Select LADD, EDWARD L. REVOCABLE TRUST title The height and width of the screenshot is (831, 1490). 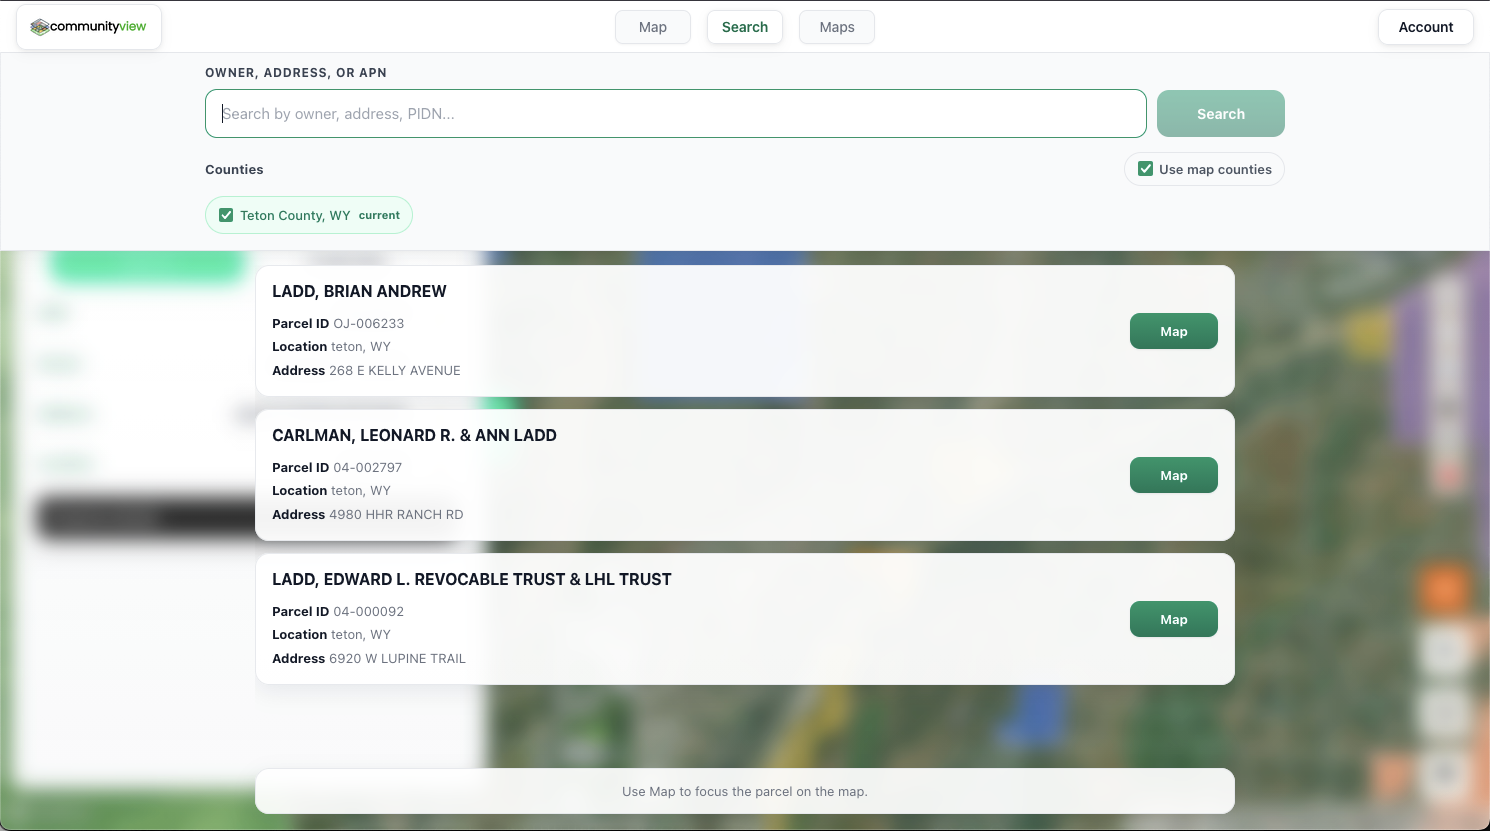point(472,579)
